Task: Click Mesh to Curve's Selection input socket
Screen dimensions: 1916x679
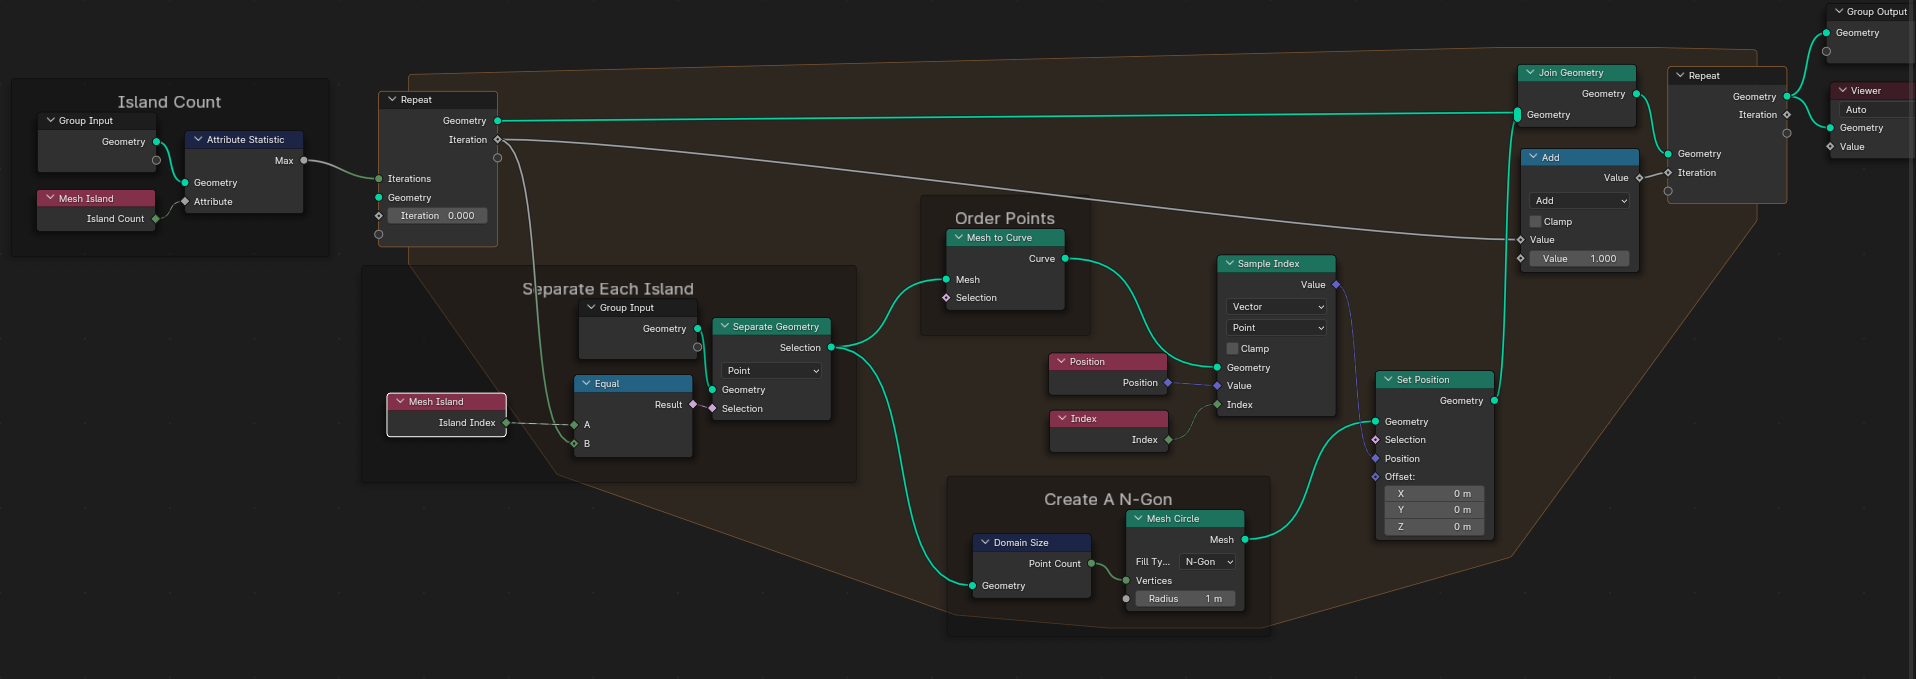Action: 946,297
